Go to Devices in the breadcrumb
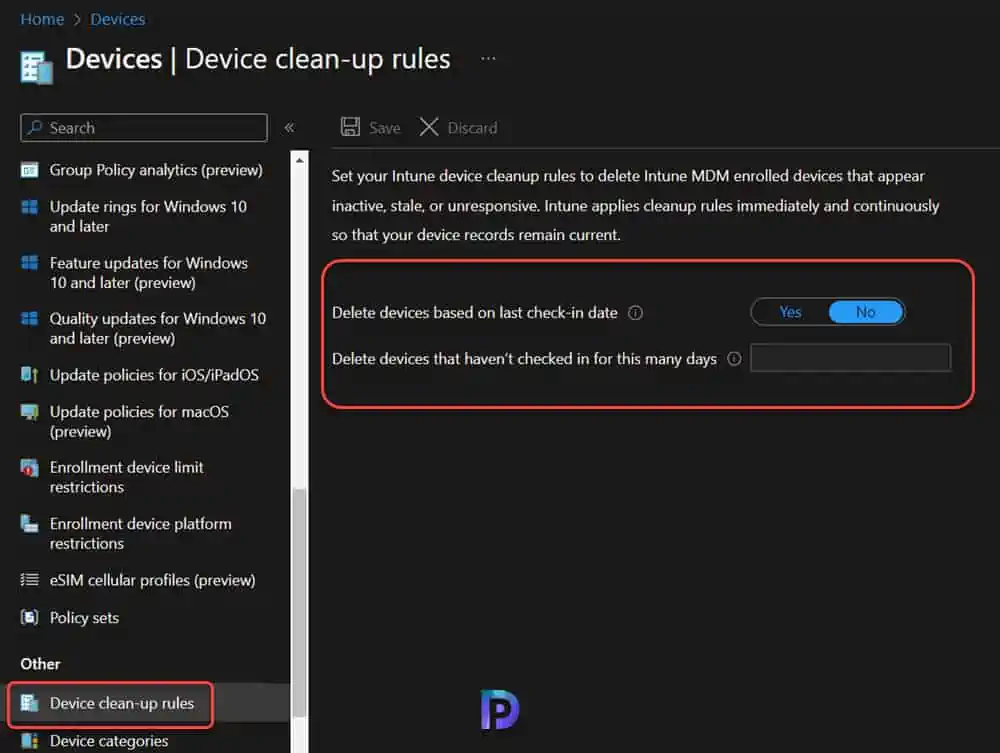This screenshot has width=1000, height=753. pyautogui.click(x=118, y=20)
